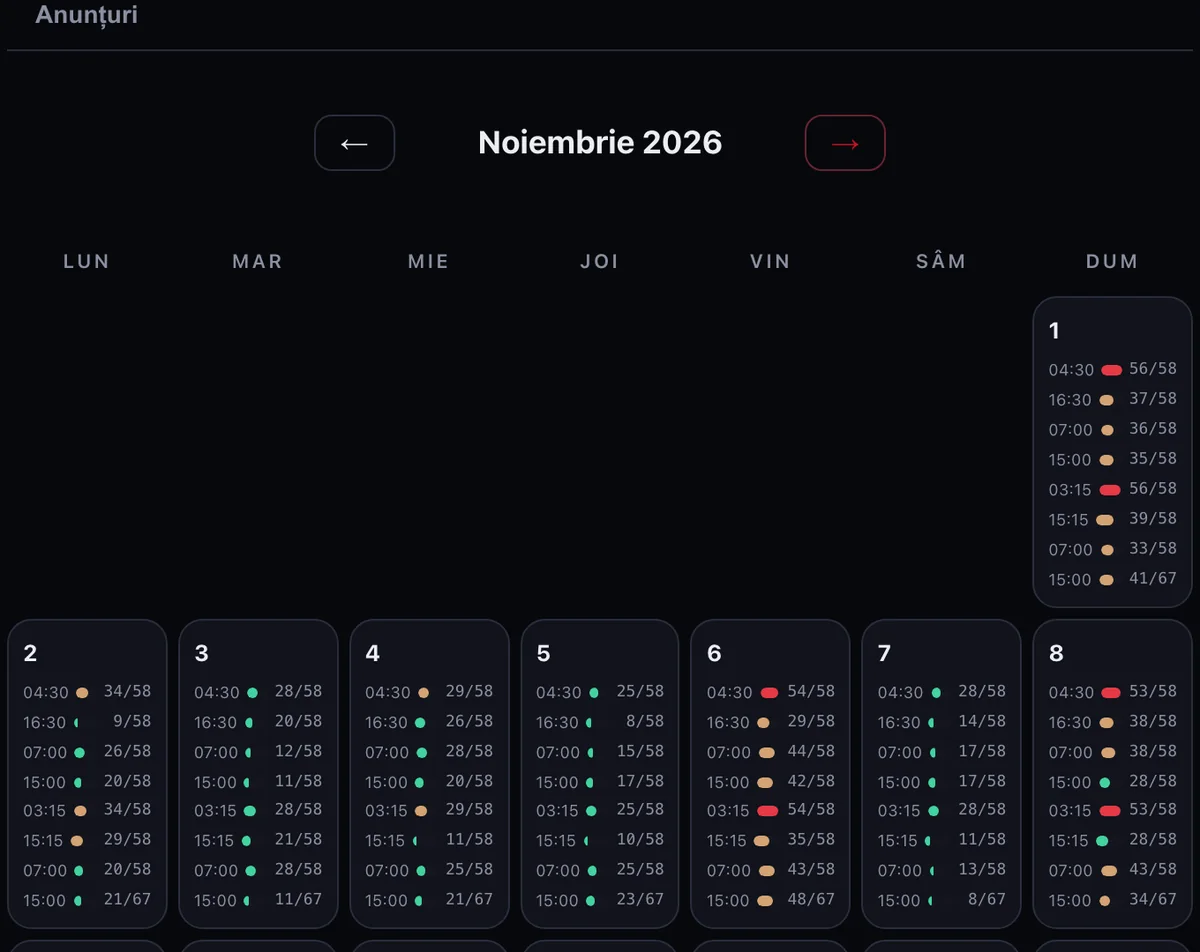This screenshot has width=1200, height=952.
Task: Go to the previous month with the left arrow
Action: pos(355,143)
